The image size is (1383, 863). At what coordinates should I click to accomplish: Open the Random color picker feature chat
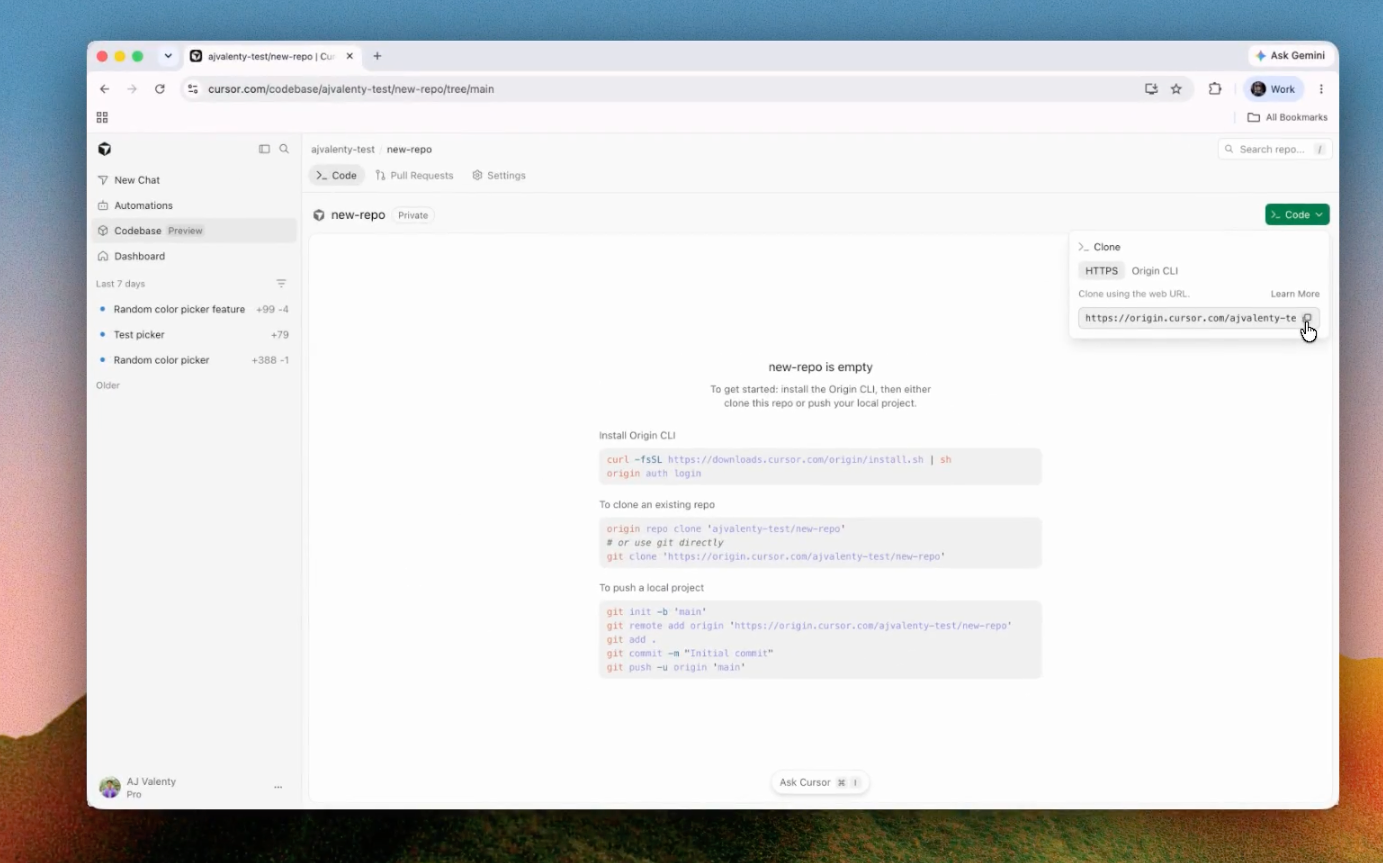[193, 309]
